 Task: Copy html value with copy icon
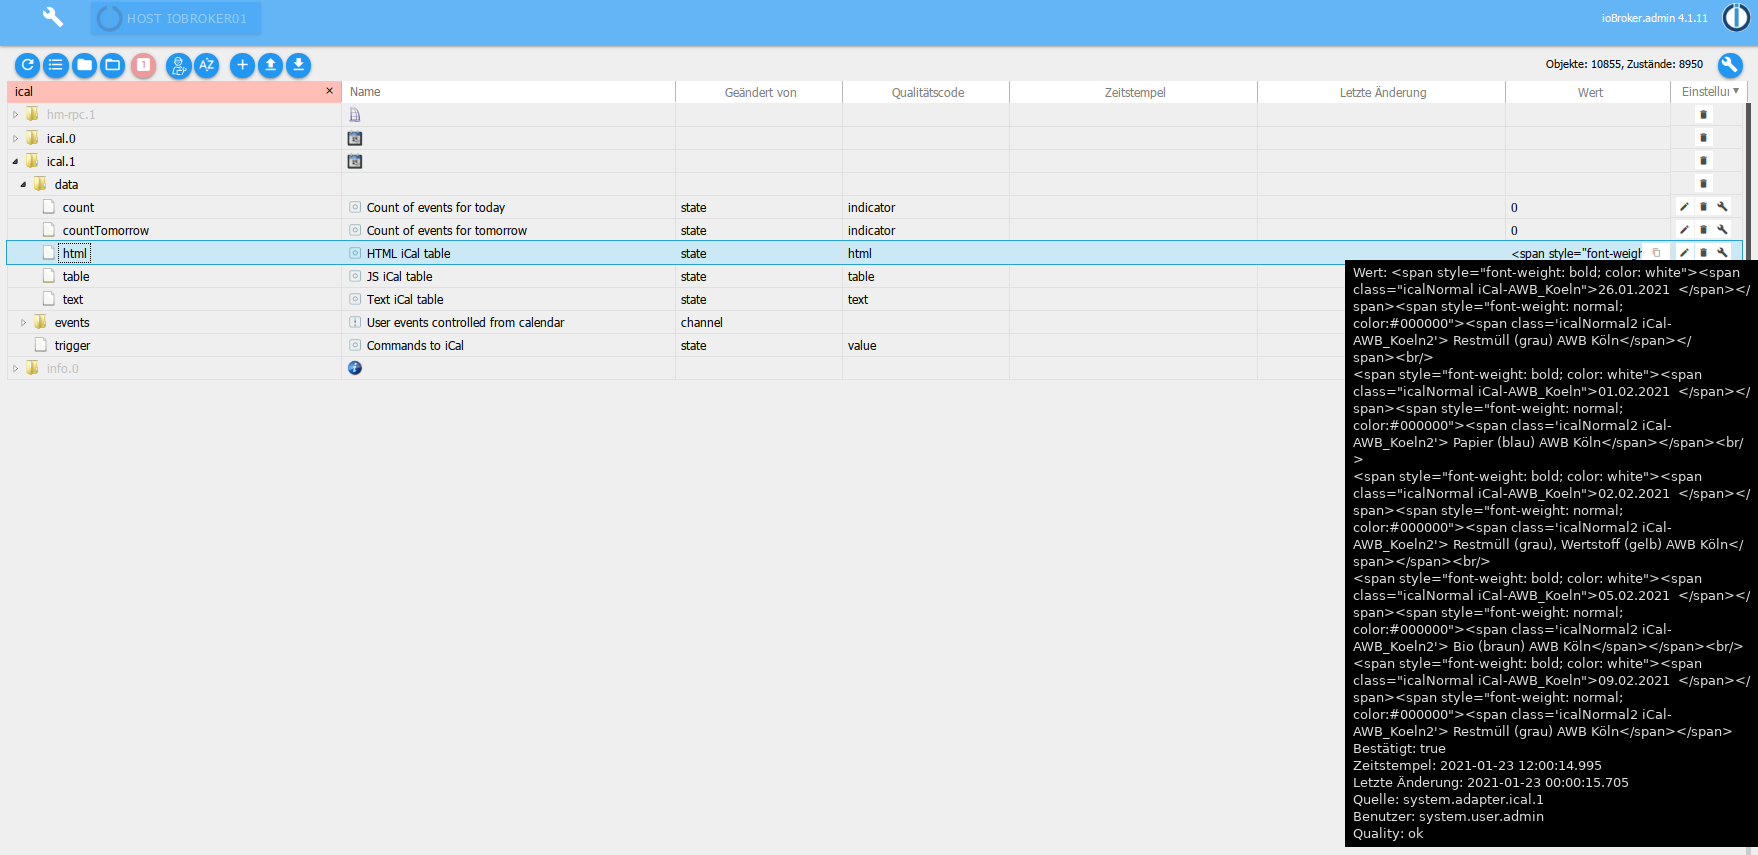pyautogui.click(x=1656, y=253)
